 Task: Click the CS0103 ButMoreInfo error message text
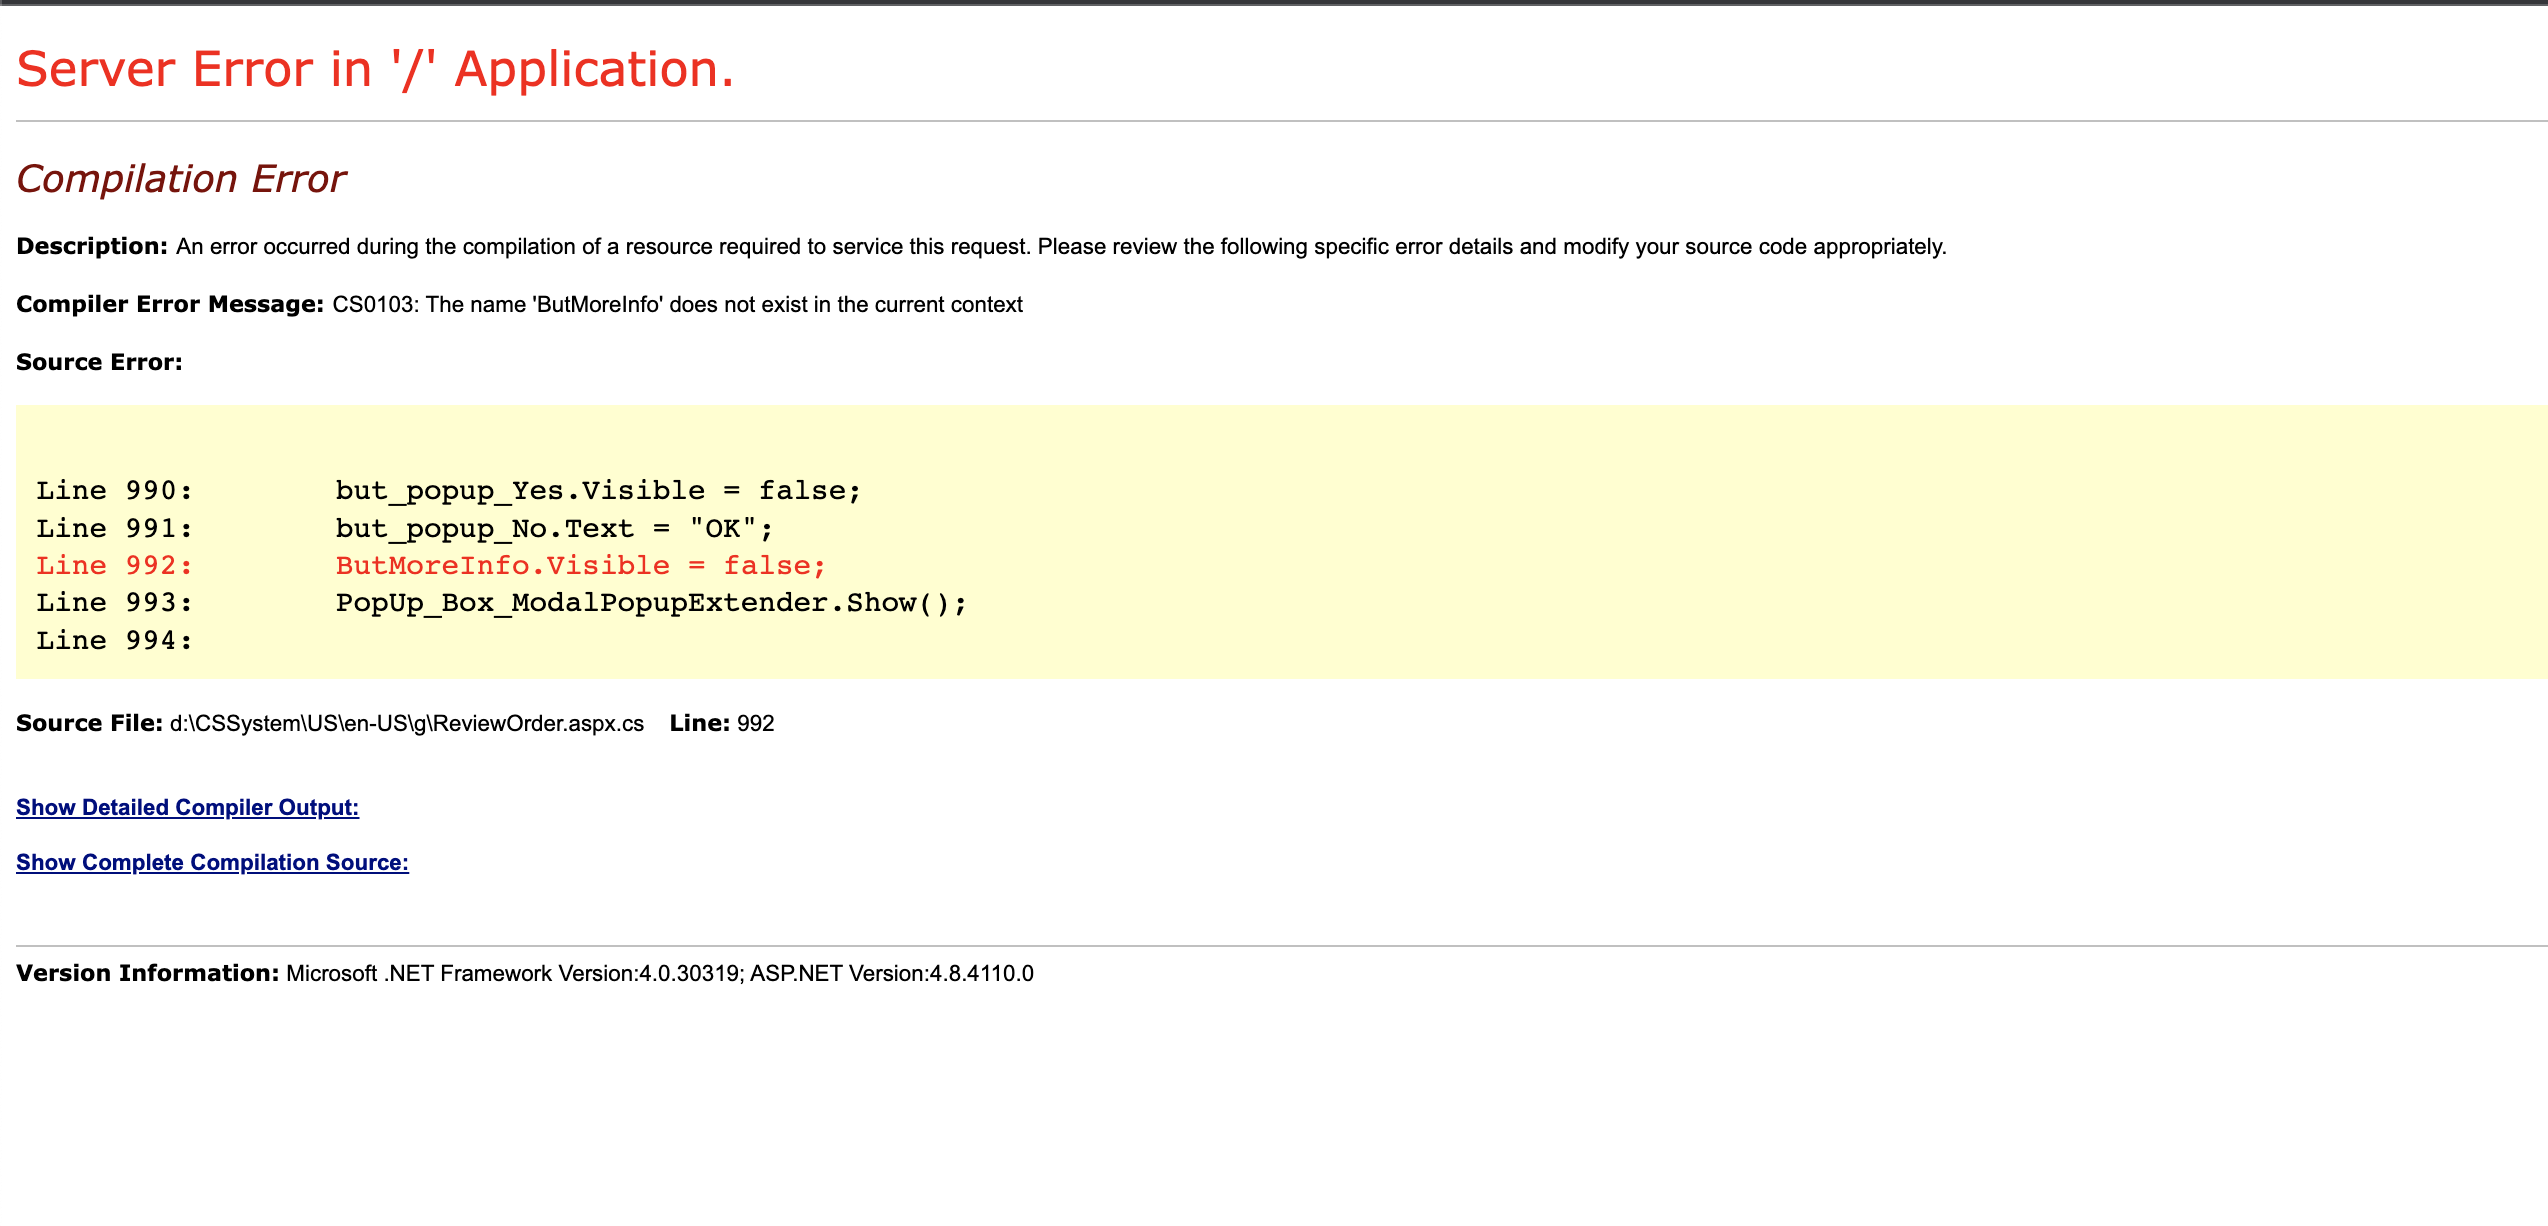tap(677, 304)
